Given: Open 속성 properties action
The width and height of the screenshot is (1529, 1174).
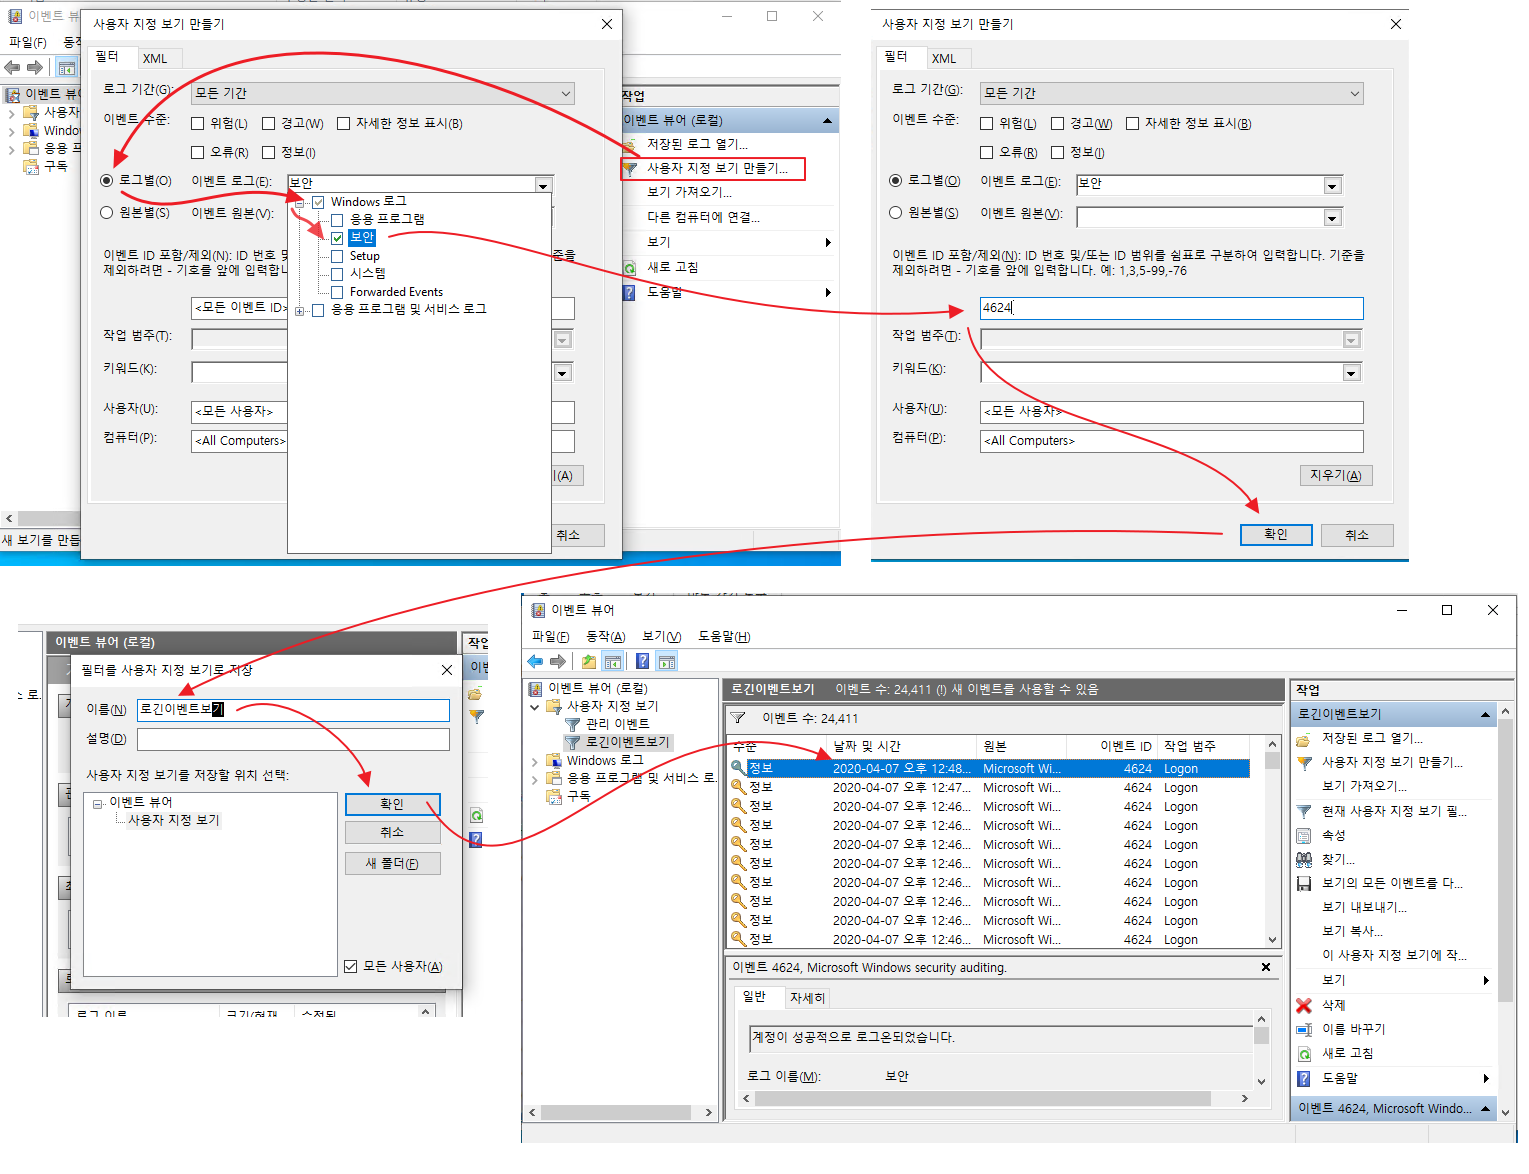Looking at the screenshot, I should 1333,835.
